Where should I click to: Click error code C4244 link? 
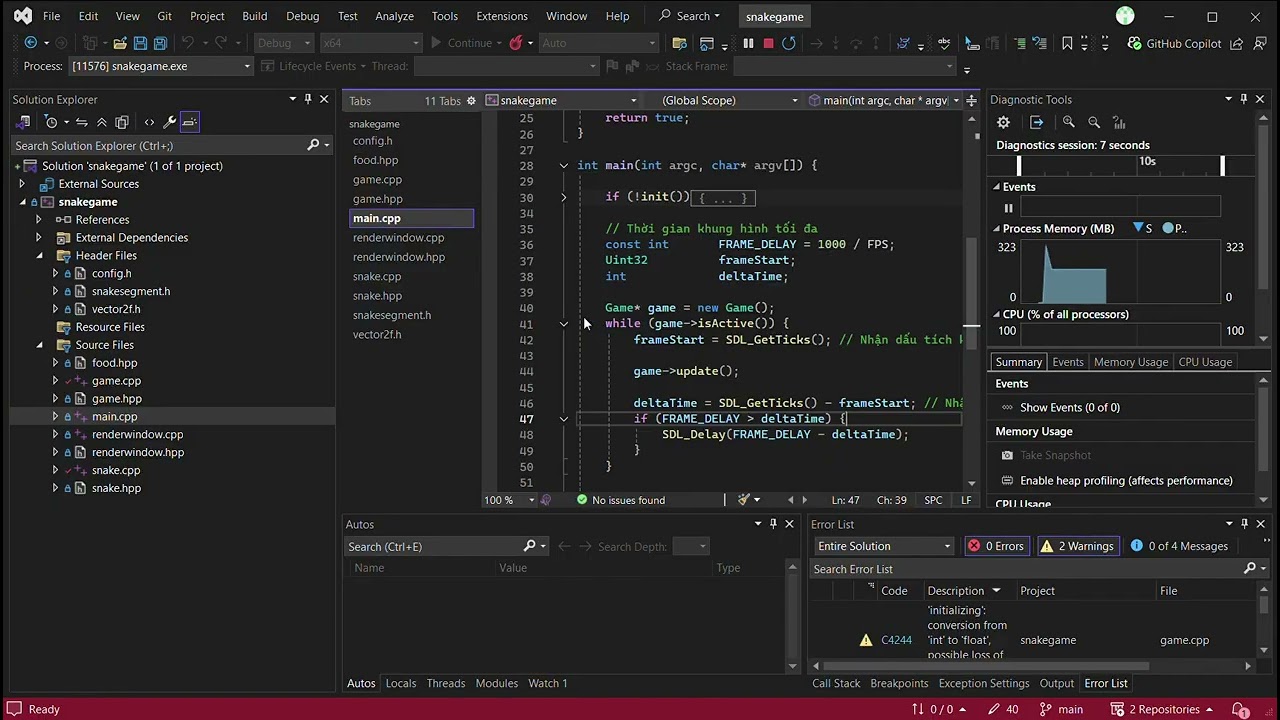pyautogui.click(x=896, y=640)
